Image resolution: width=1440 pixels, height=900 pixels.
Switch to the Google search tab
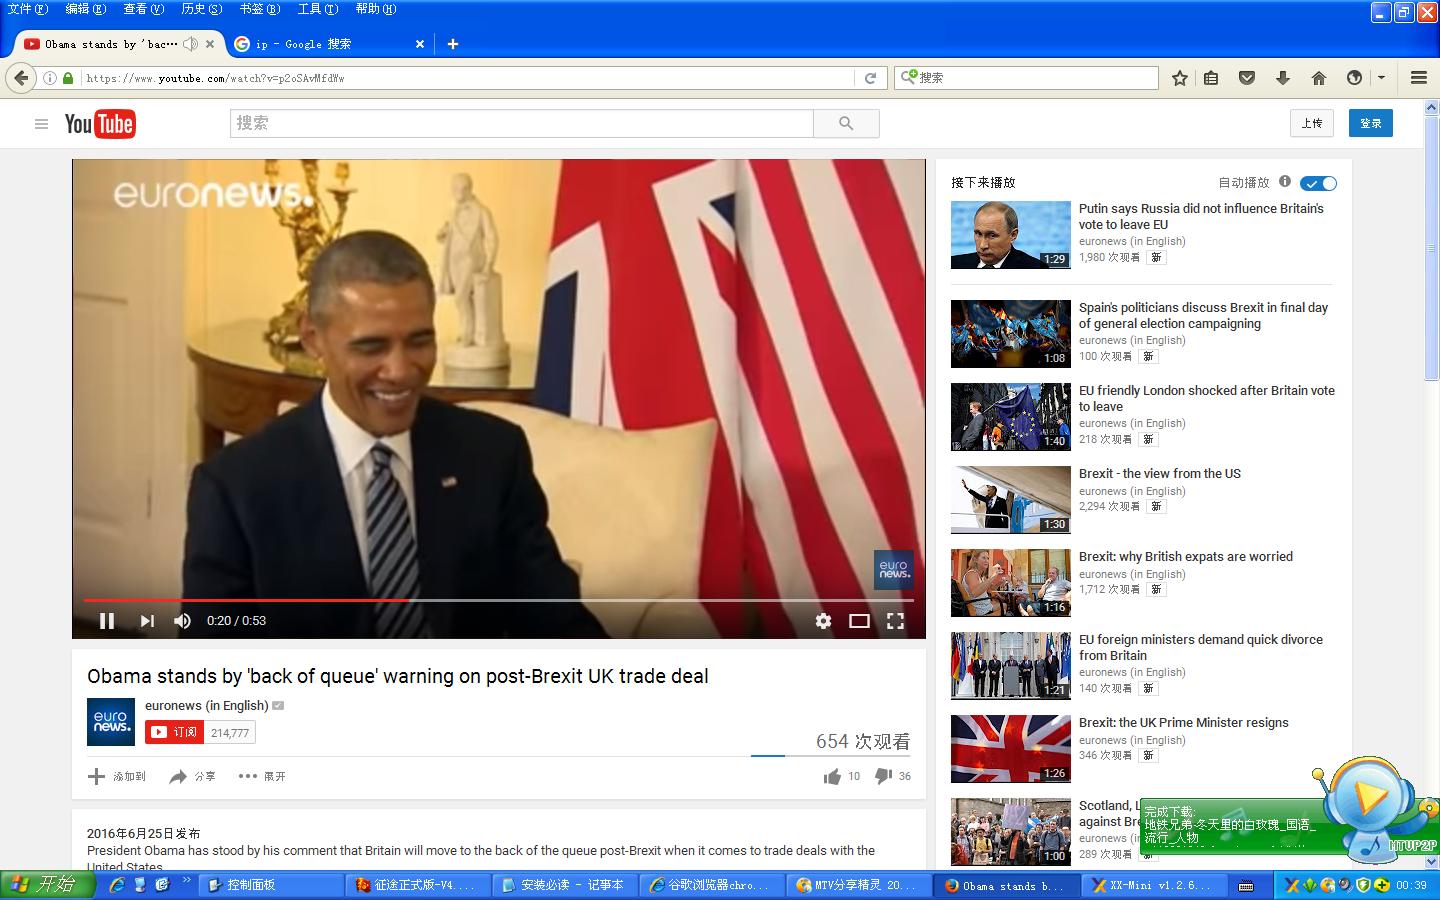tap(318, 44)
